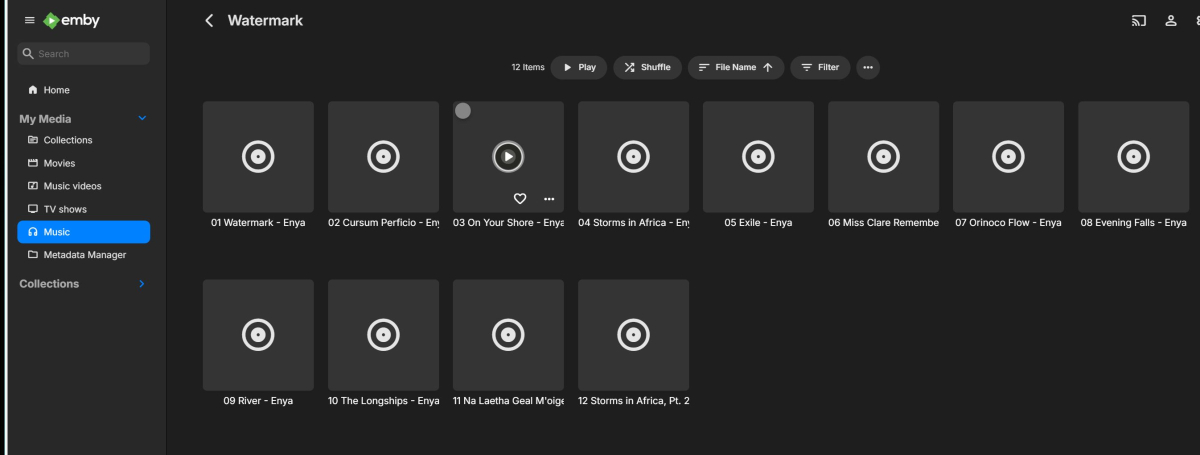Open 11 Na Laetha Geal M'oige thumbnail
The height and width of the screenshot is (455, 1200).
508,335
